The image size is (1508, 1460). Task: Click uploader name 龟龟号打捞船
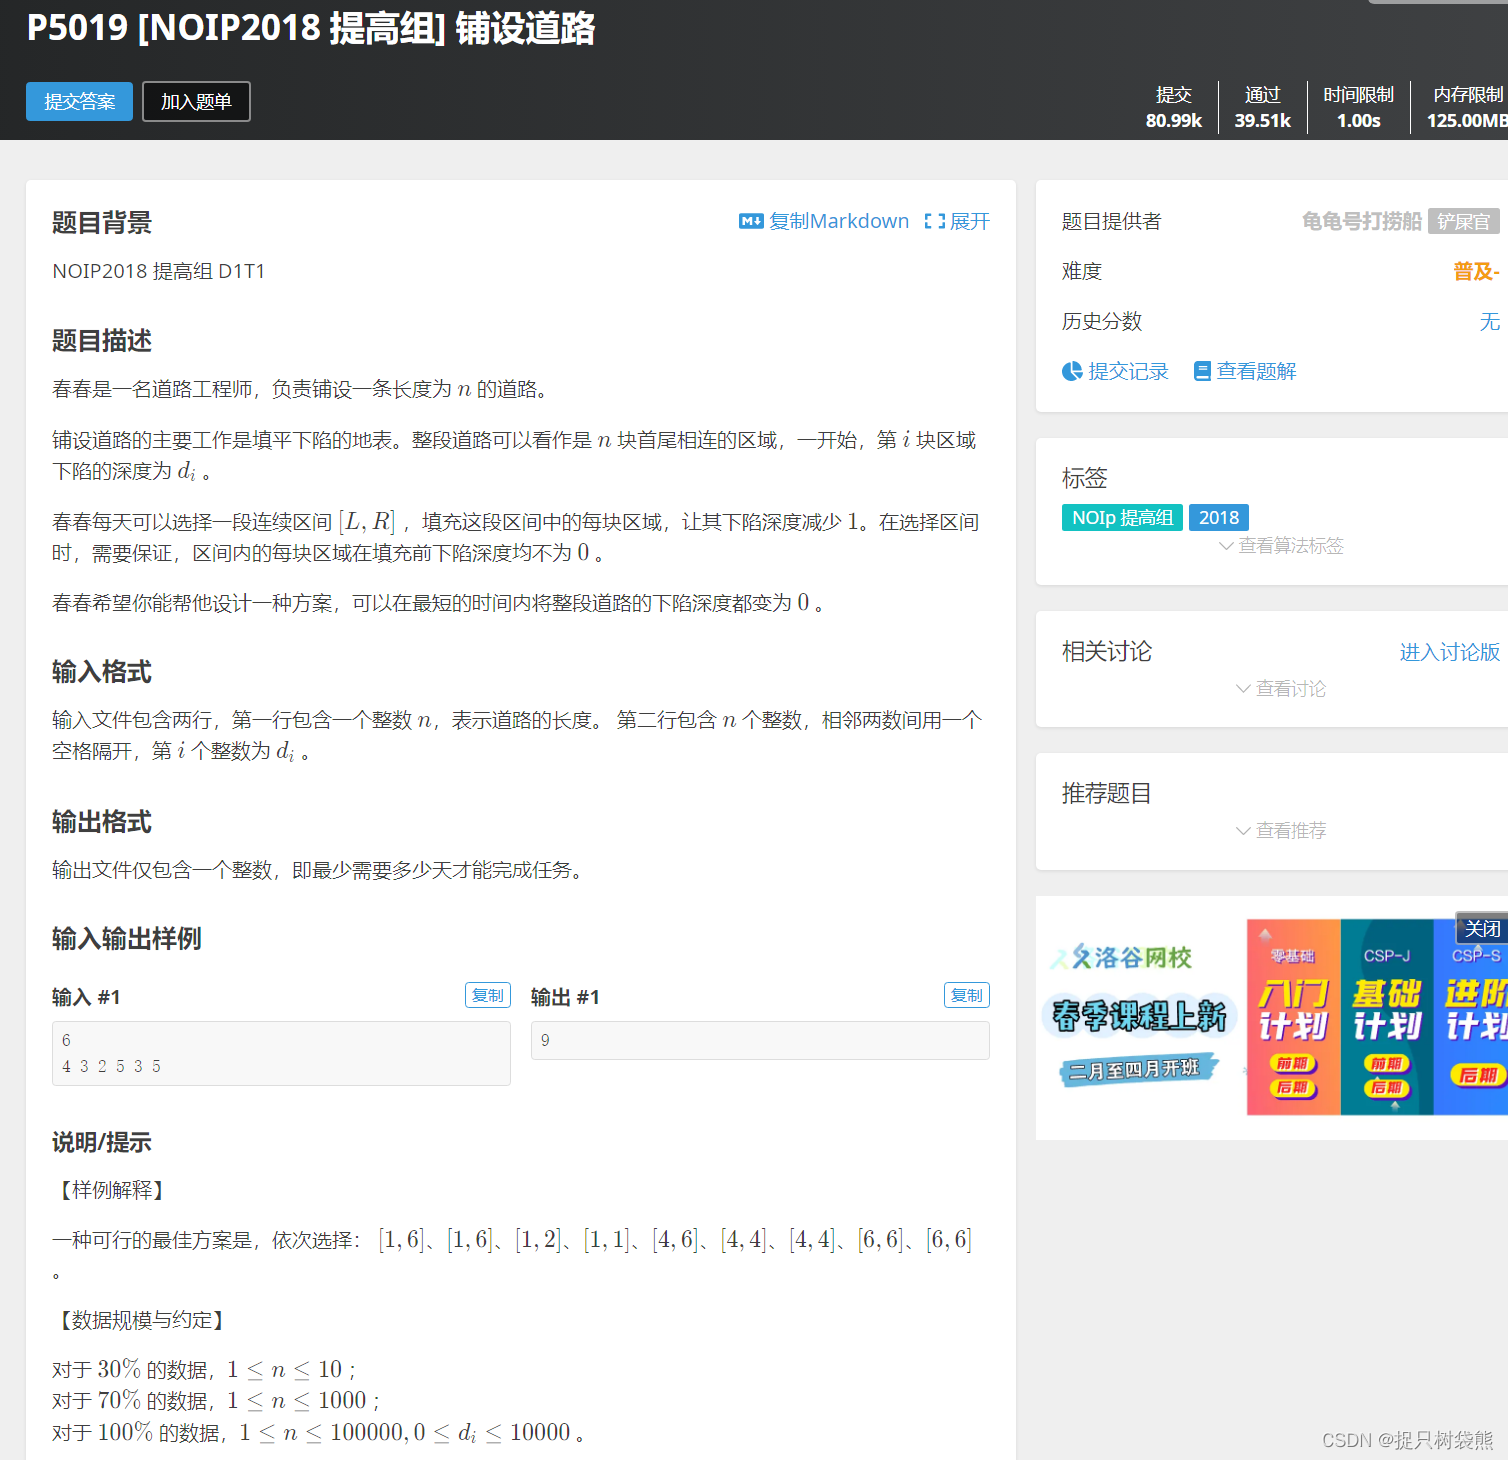pos(1360,221)
